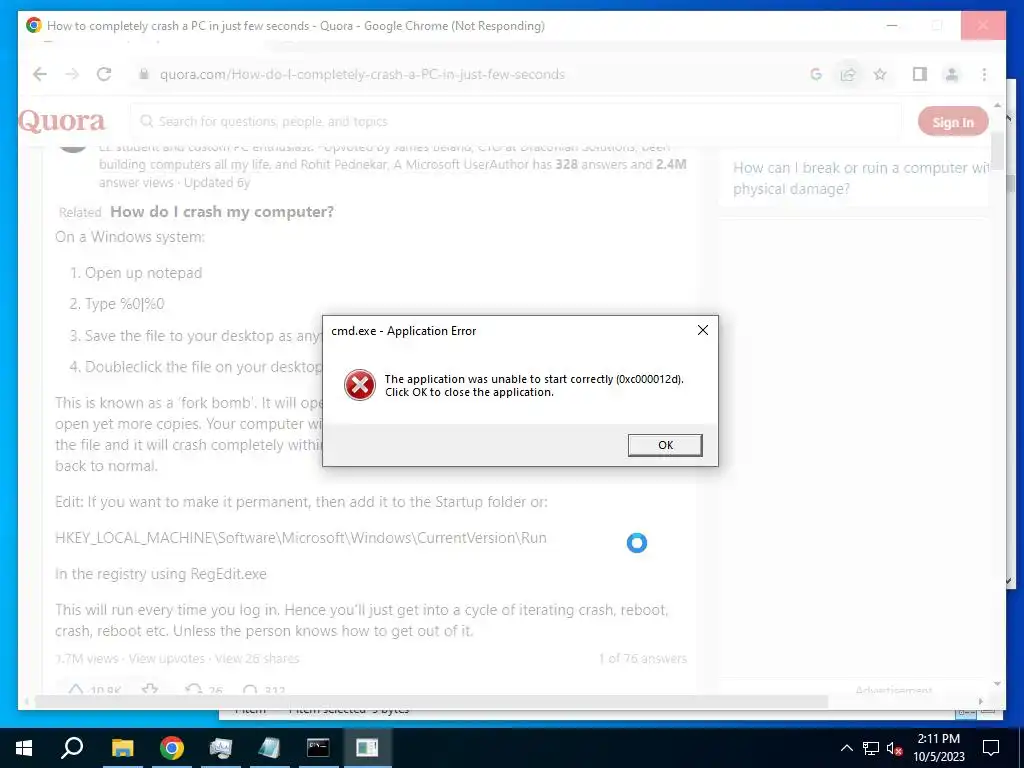Open File Explorer from the taskbar
The width and height of the screenshot is (1024, 768).
(x=122, y=748)
